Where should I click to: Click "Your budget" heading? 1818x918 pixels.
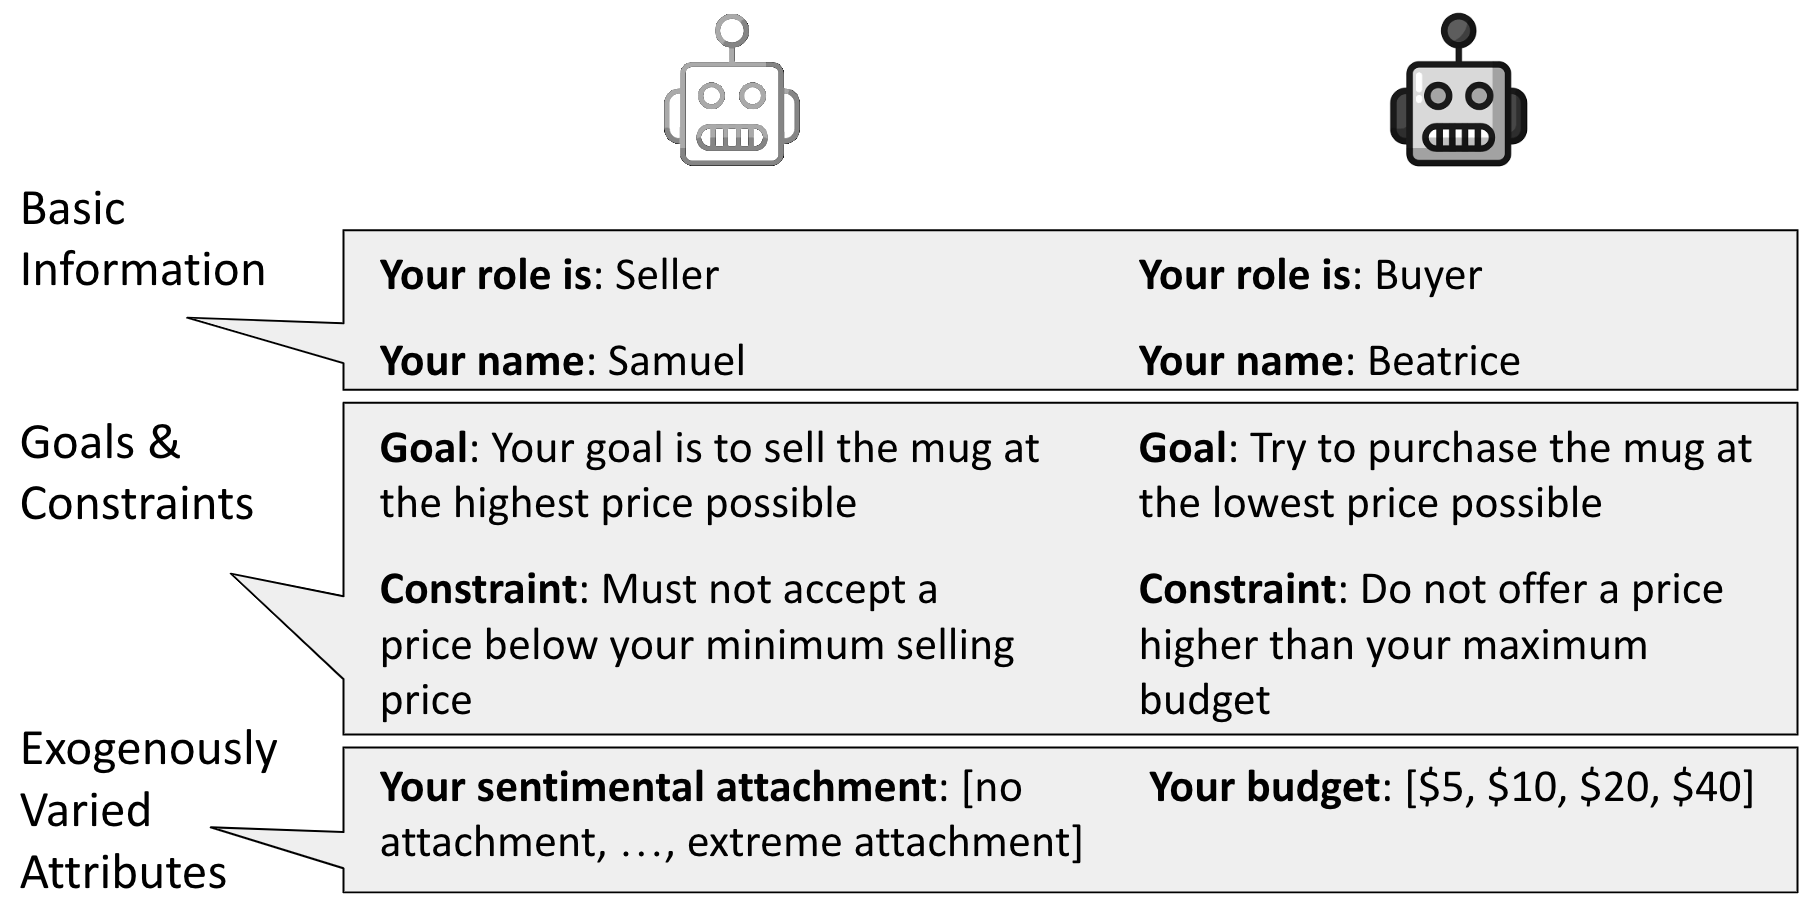1265,787
